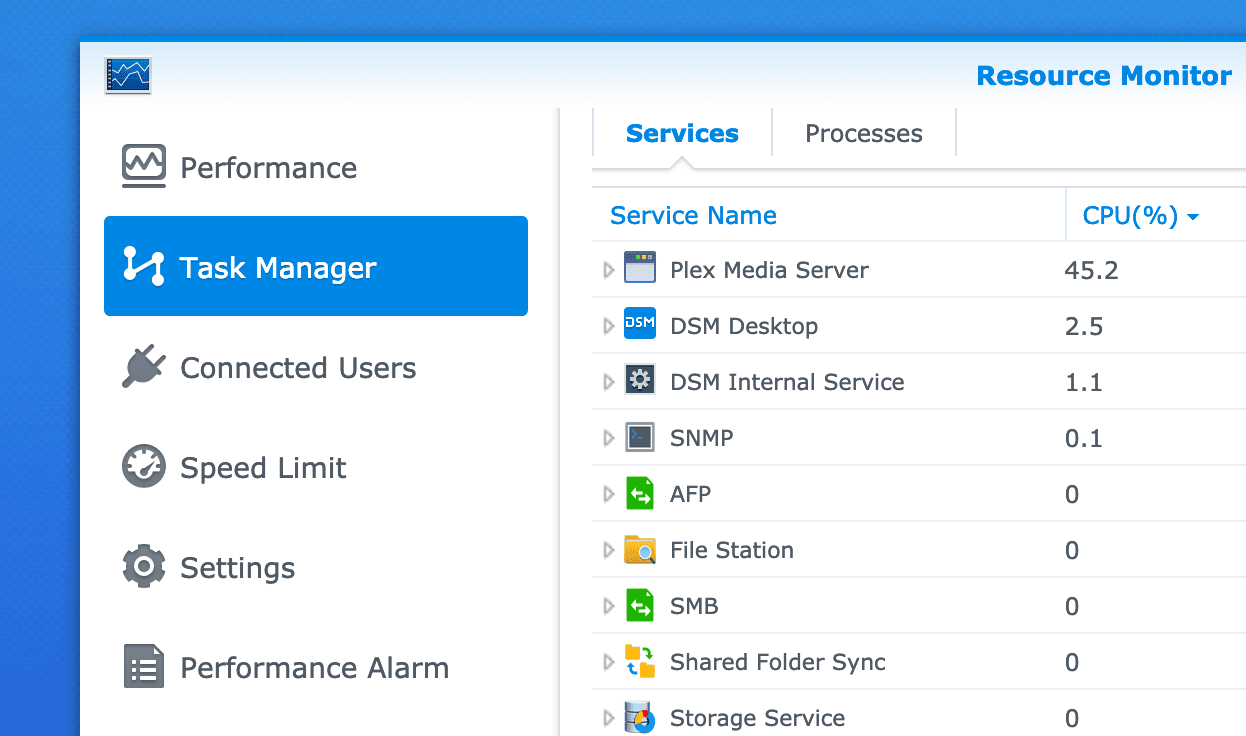Click the SNMP terminal icon
This screenshot has height=736, width=1246.
pyautogui.click(x=640, y=437)
